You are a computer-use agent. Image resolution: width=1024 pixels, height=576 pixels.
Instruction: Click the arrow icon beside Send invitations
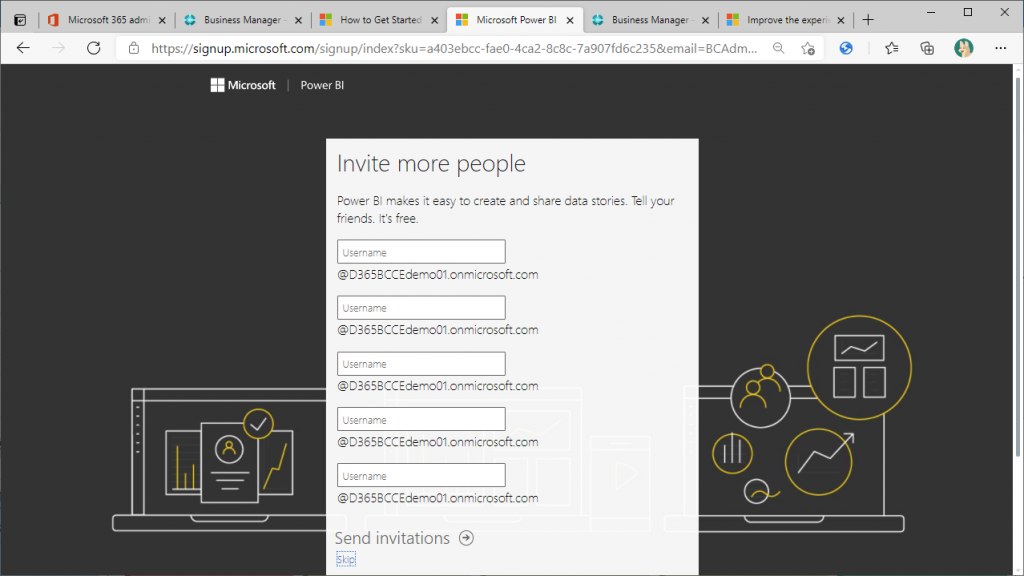(x=466, y=538)
